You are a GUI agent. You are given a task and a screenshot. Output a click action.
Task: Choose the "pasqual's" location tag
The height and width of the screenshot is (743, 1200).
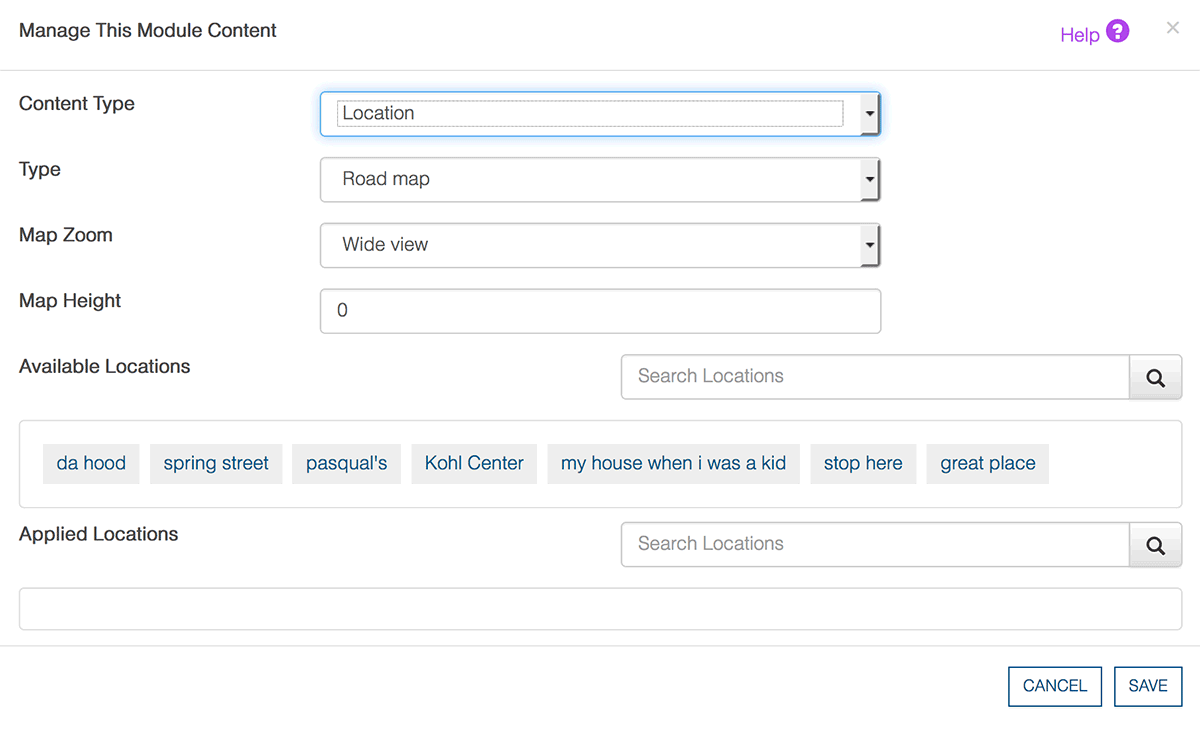[x=346, y=464]
